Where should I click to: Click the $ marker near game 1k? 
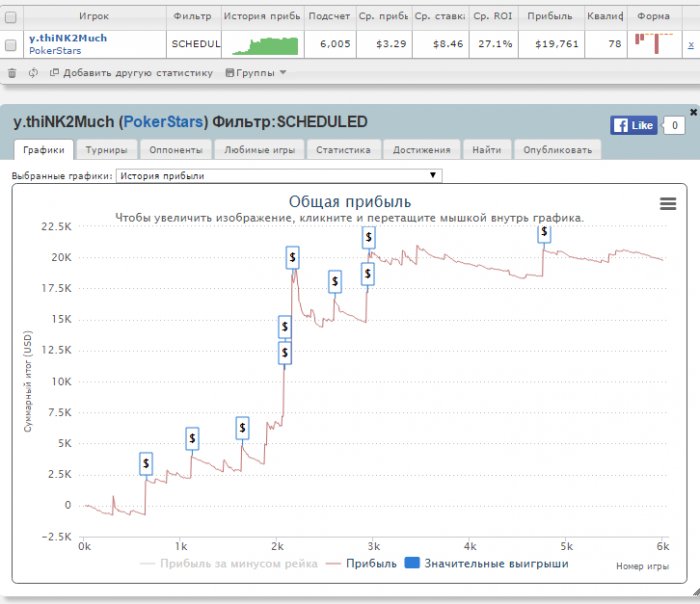point(192,438)
